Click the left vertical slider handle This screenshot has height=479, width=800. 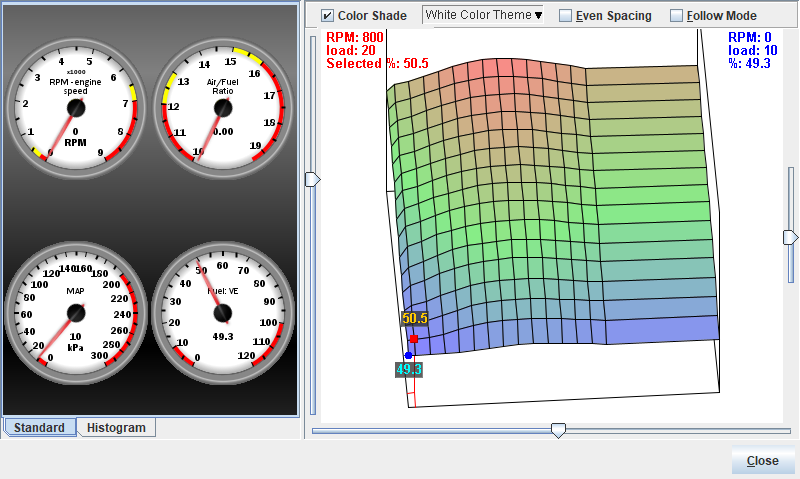pyautogui.click(x=312, y=179)
